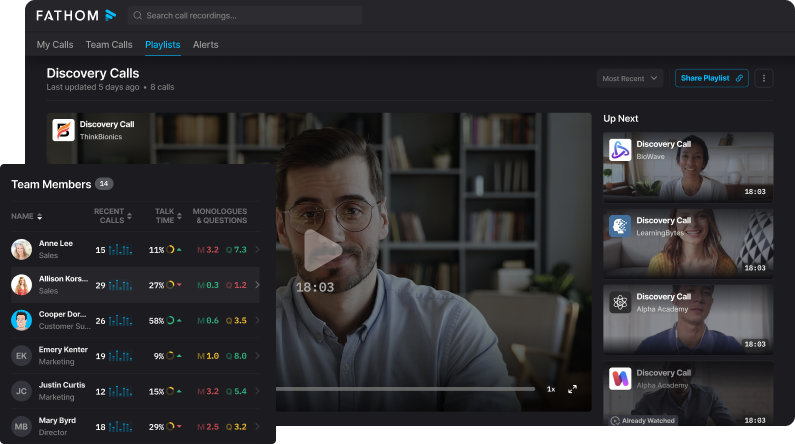Image resolution: width=795 pixels, height=444 pixels.
Task: Click the BioWave logo in Up Next
Action: (620, 150)
